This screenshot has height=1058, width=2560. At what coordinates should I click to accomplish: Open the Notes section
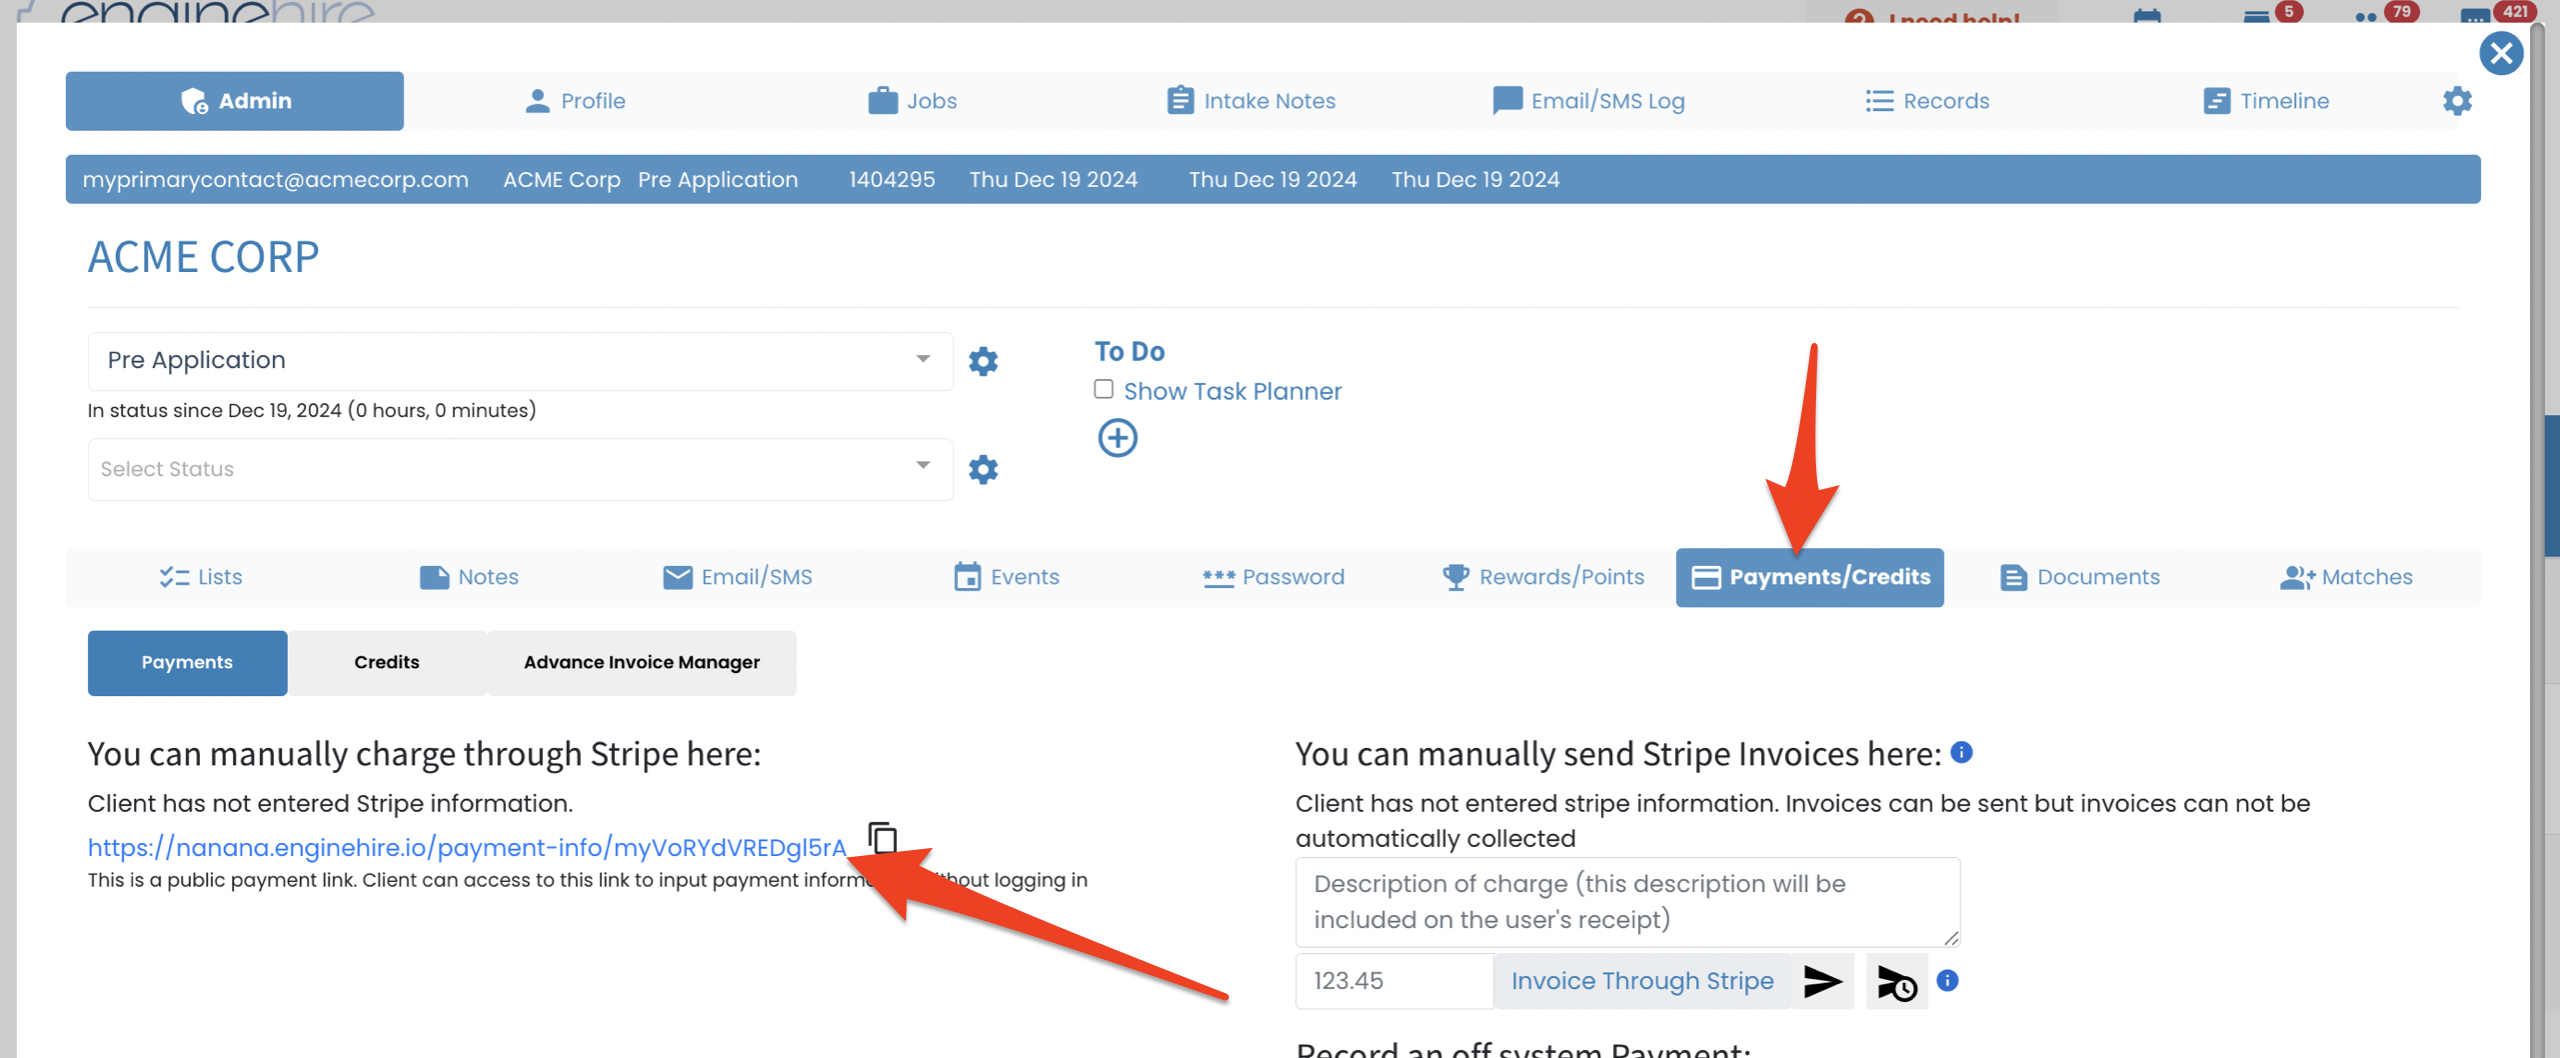click(x=469, y=577)
